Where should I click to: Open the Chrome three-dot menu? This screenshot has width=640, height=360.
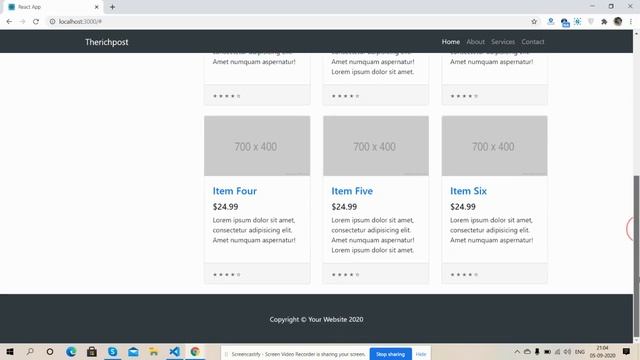(x=631, y=22)
